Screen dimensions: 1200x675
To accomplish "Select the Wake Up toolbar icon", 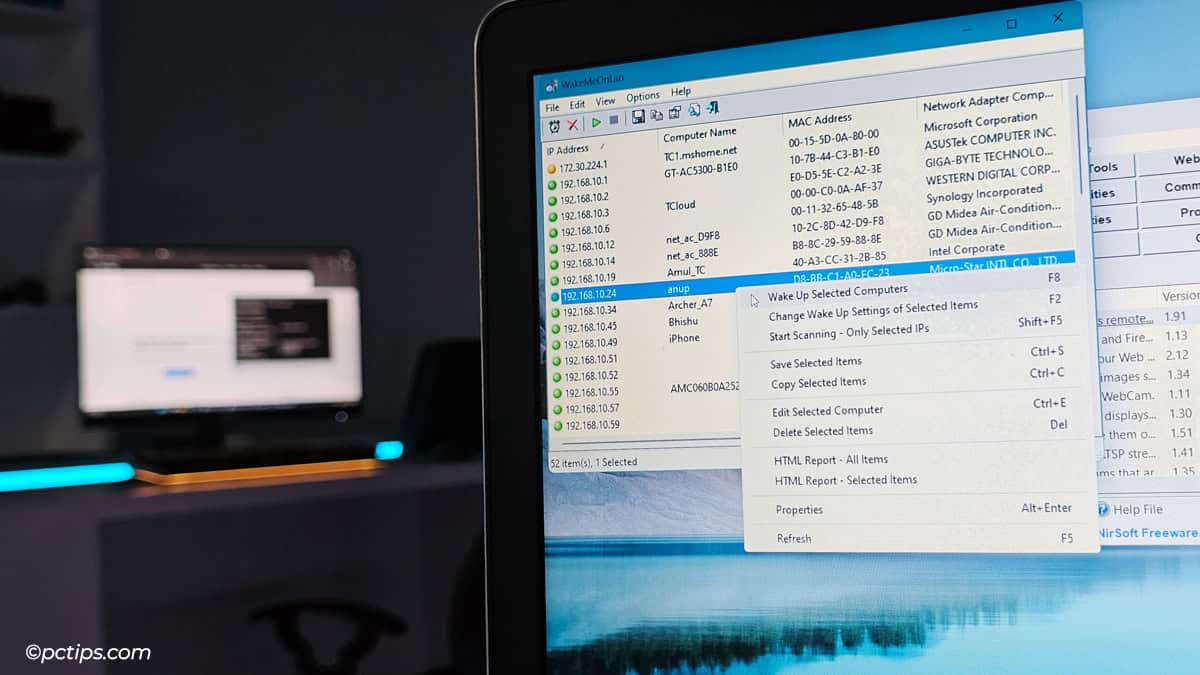I will tap(555, 124).
